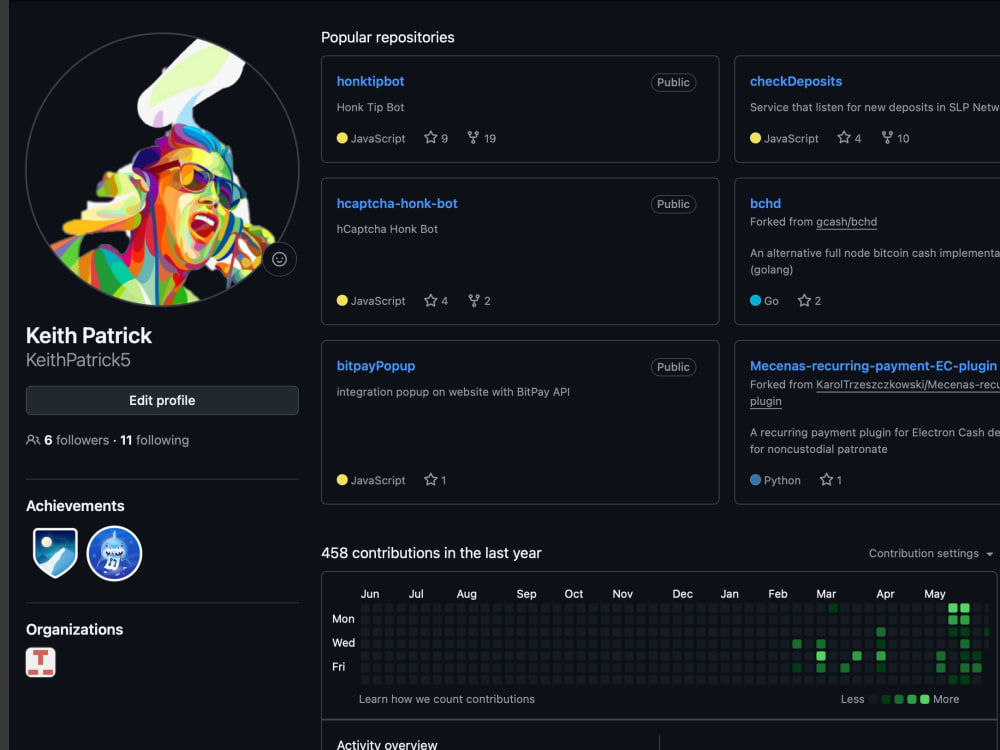Click the Edit profile button

pyautogui.click(x=162, y=401)
